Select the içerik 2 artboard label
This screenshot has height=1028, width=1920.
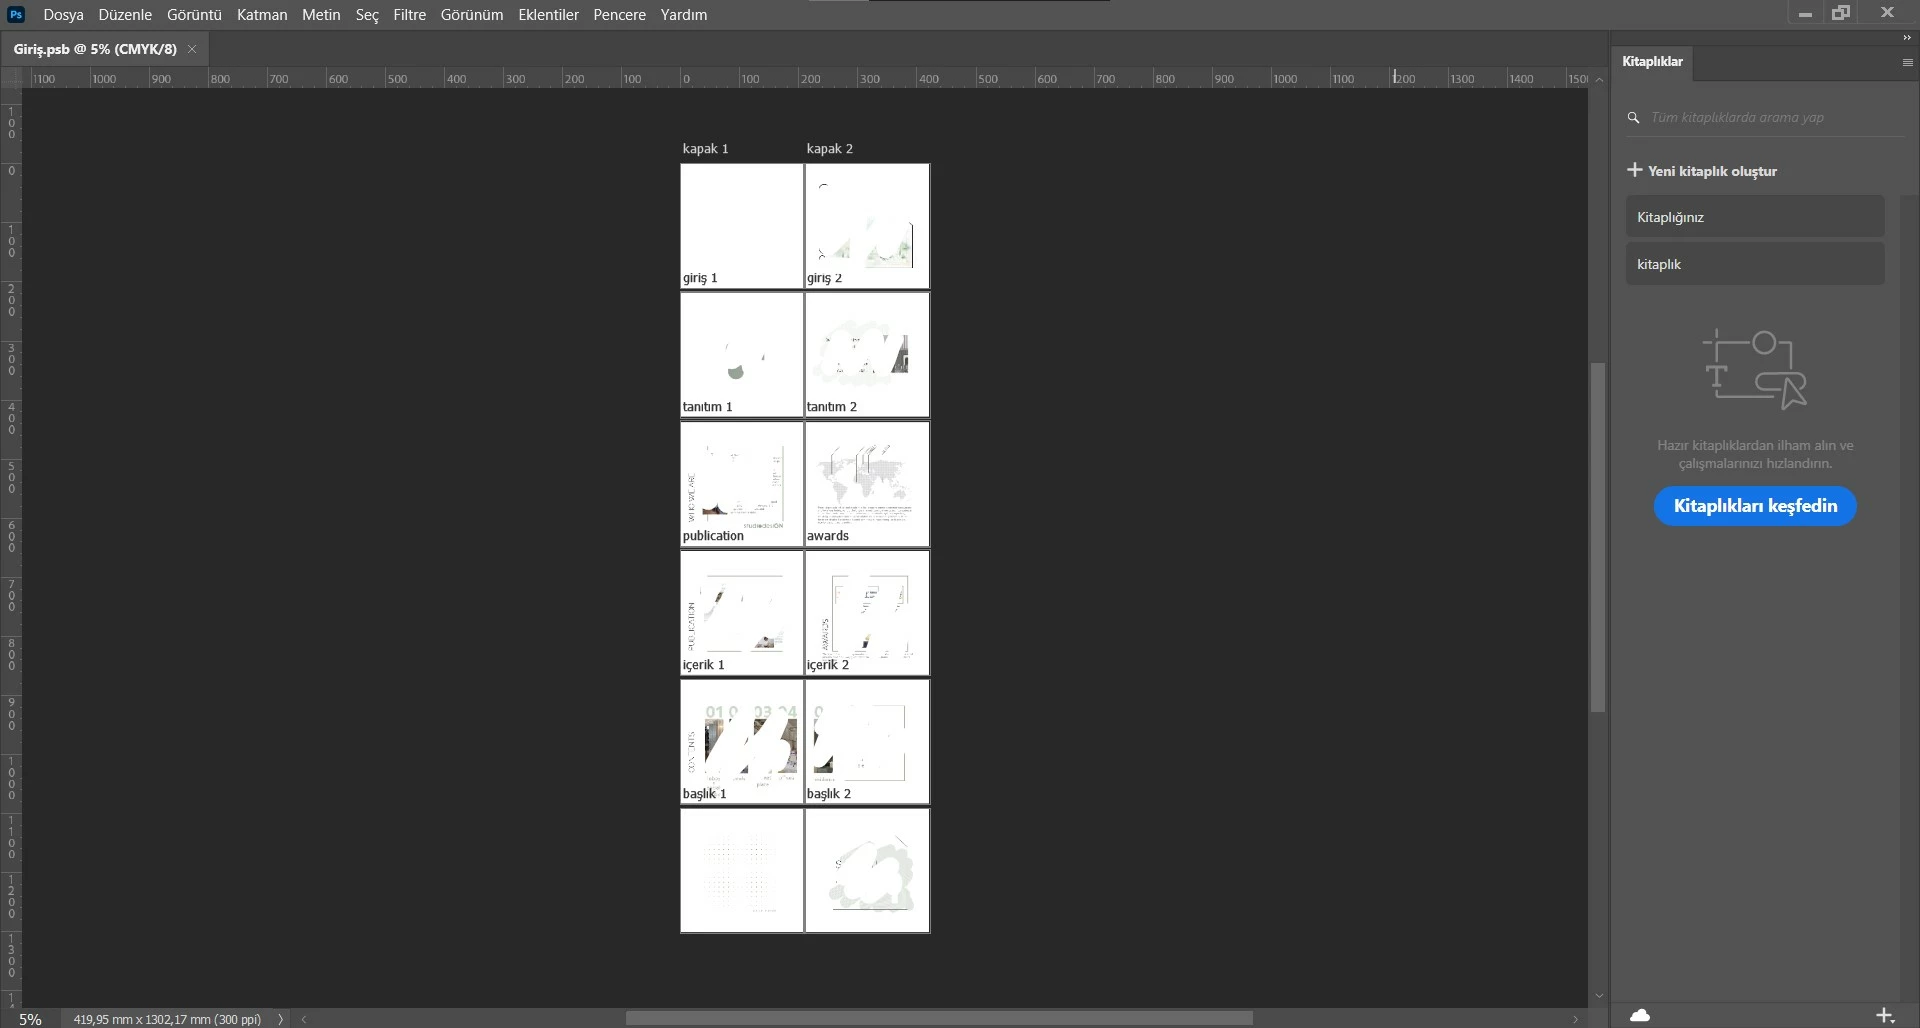(828, 665)
